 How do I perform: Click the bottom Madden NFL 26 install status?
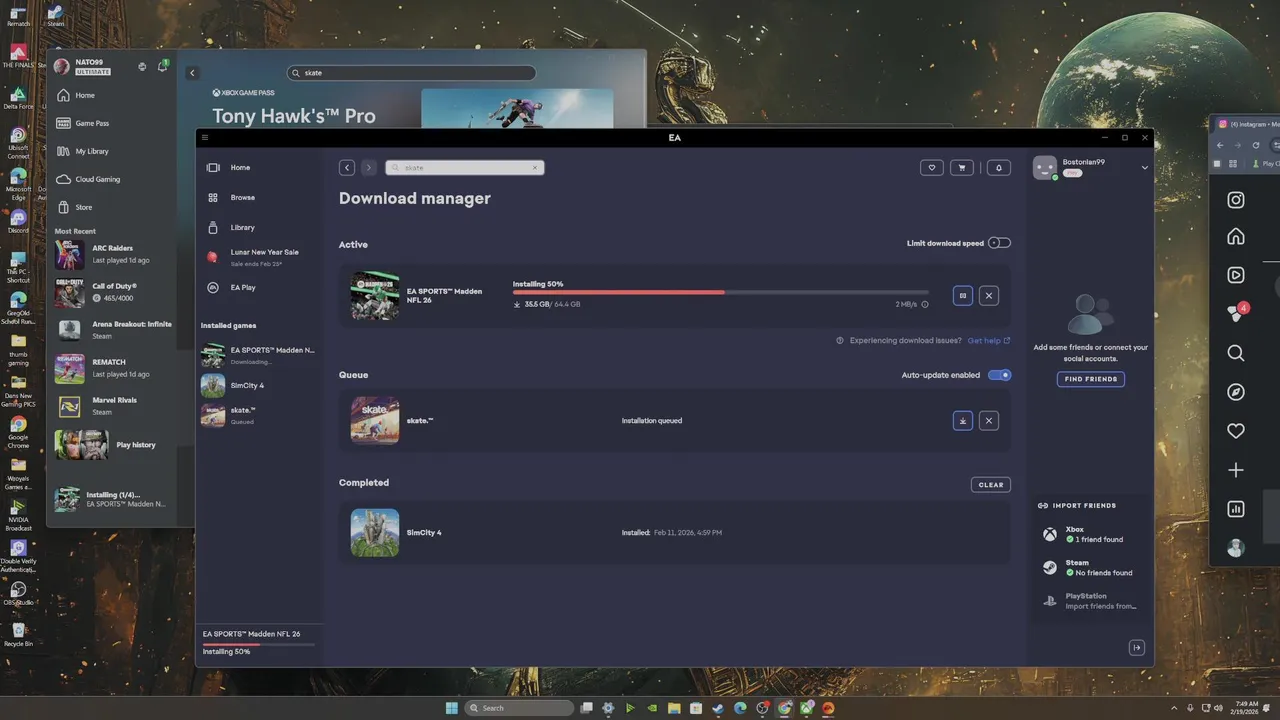tap(259, 642)
